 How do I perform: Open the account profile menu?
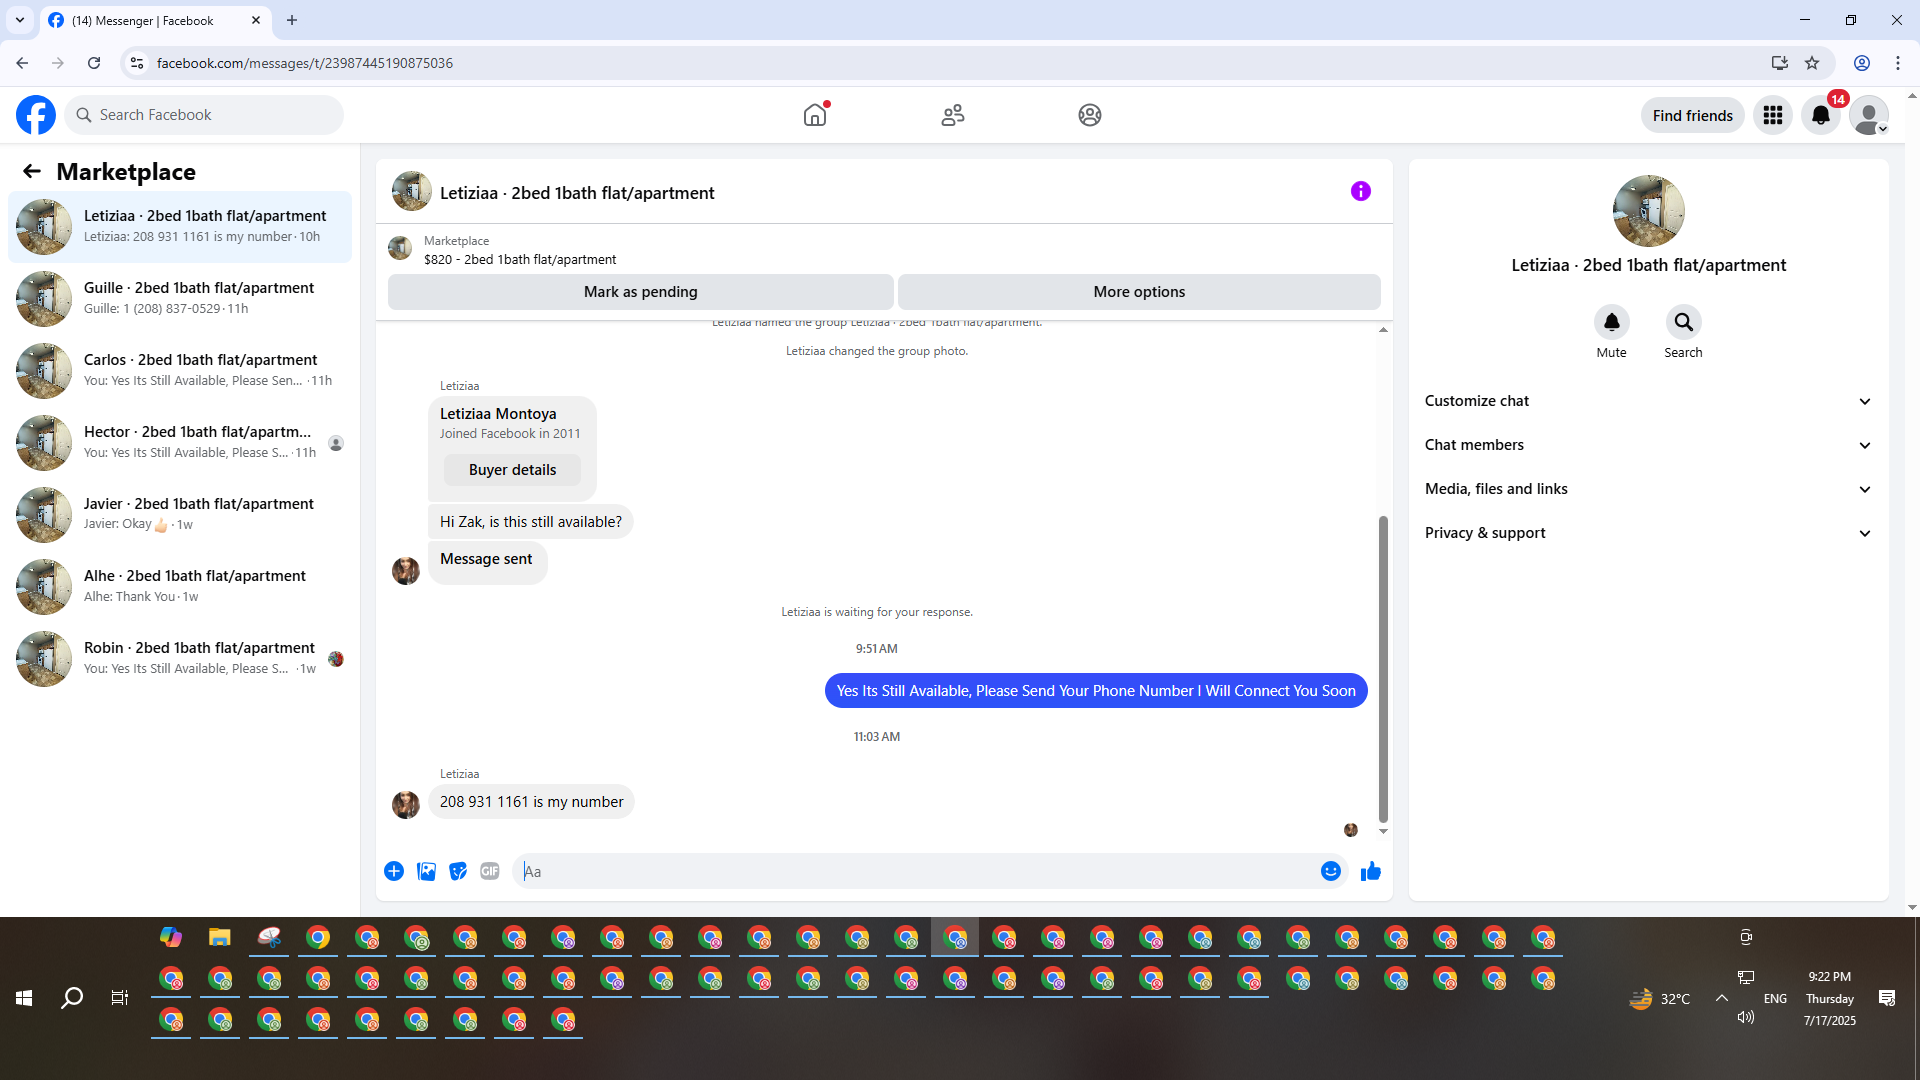(1868, 115)
